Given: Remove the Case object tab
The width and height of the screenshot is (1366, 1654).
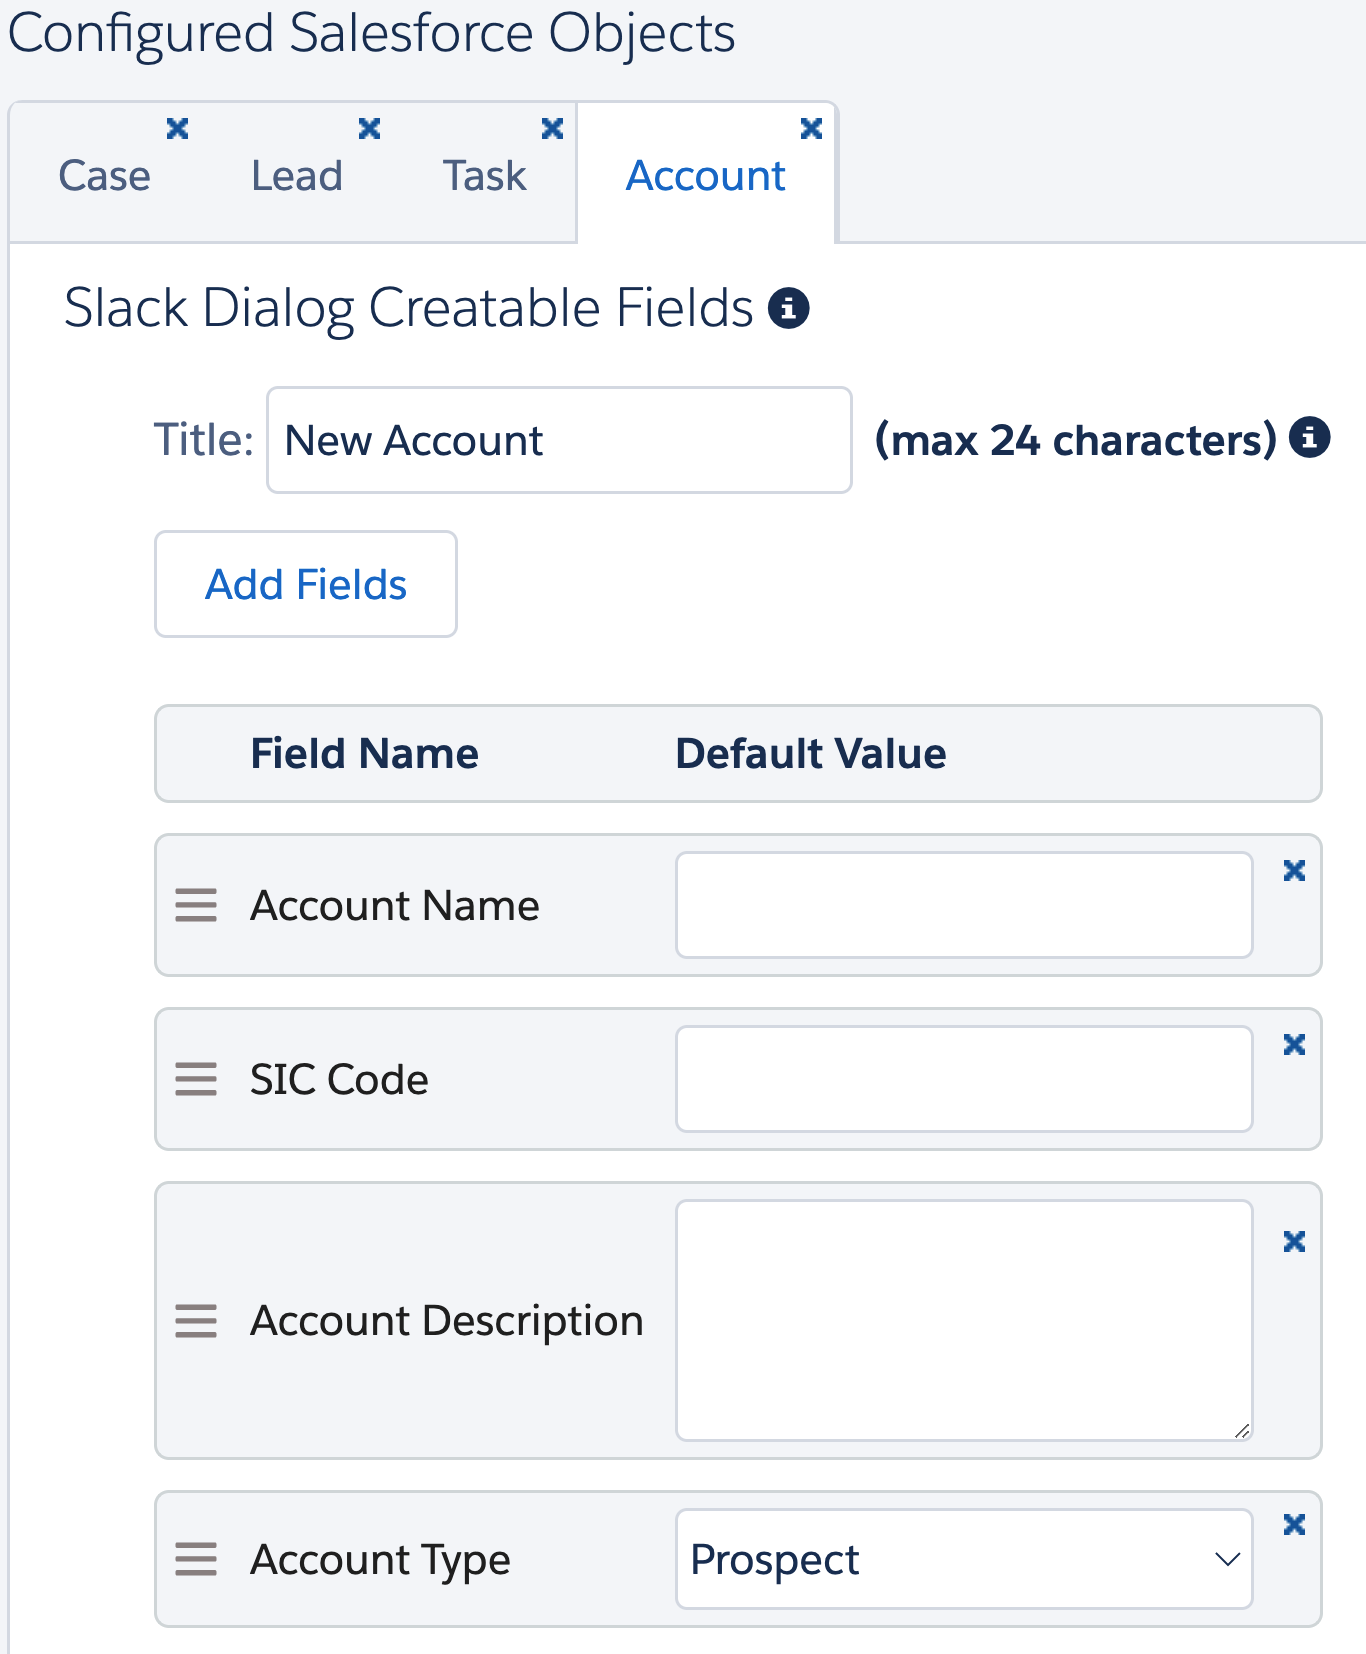Looking at the screenshot, I should click(x=177, y=128).
